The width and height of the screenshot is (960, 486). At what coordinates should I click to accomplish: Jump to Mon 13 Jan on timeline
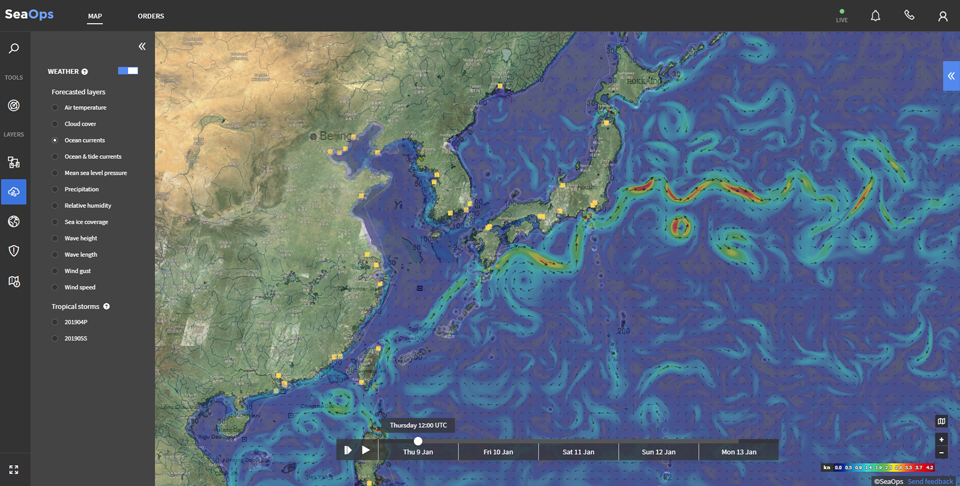click(x=738, y=452)
